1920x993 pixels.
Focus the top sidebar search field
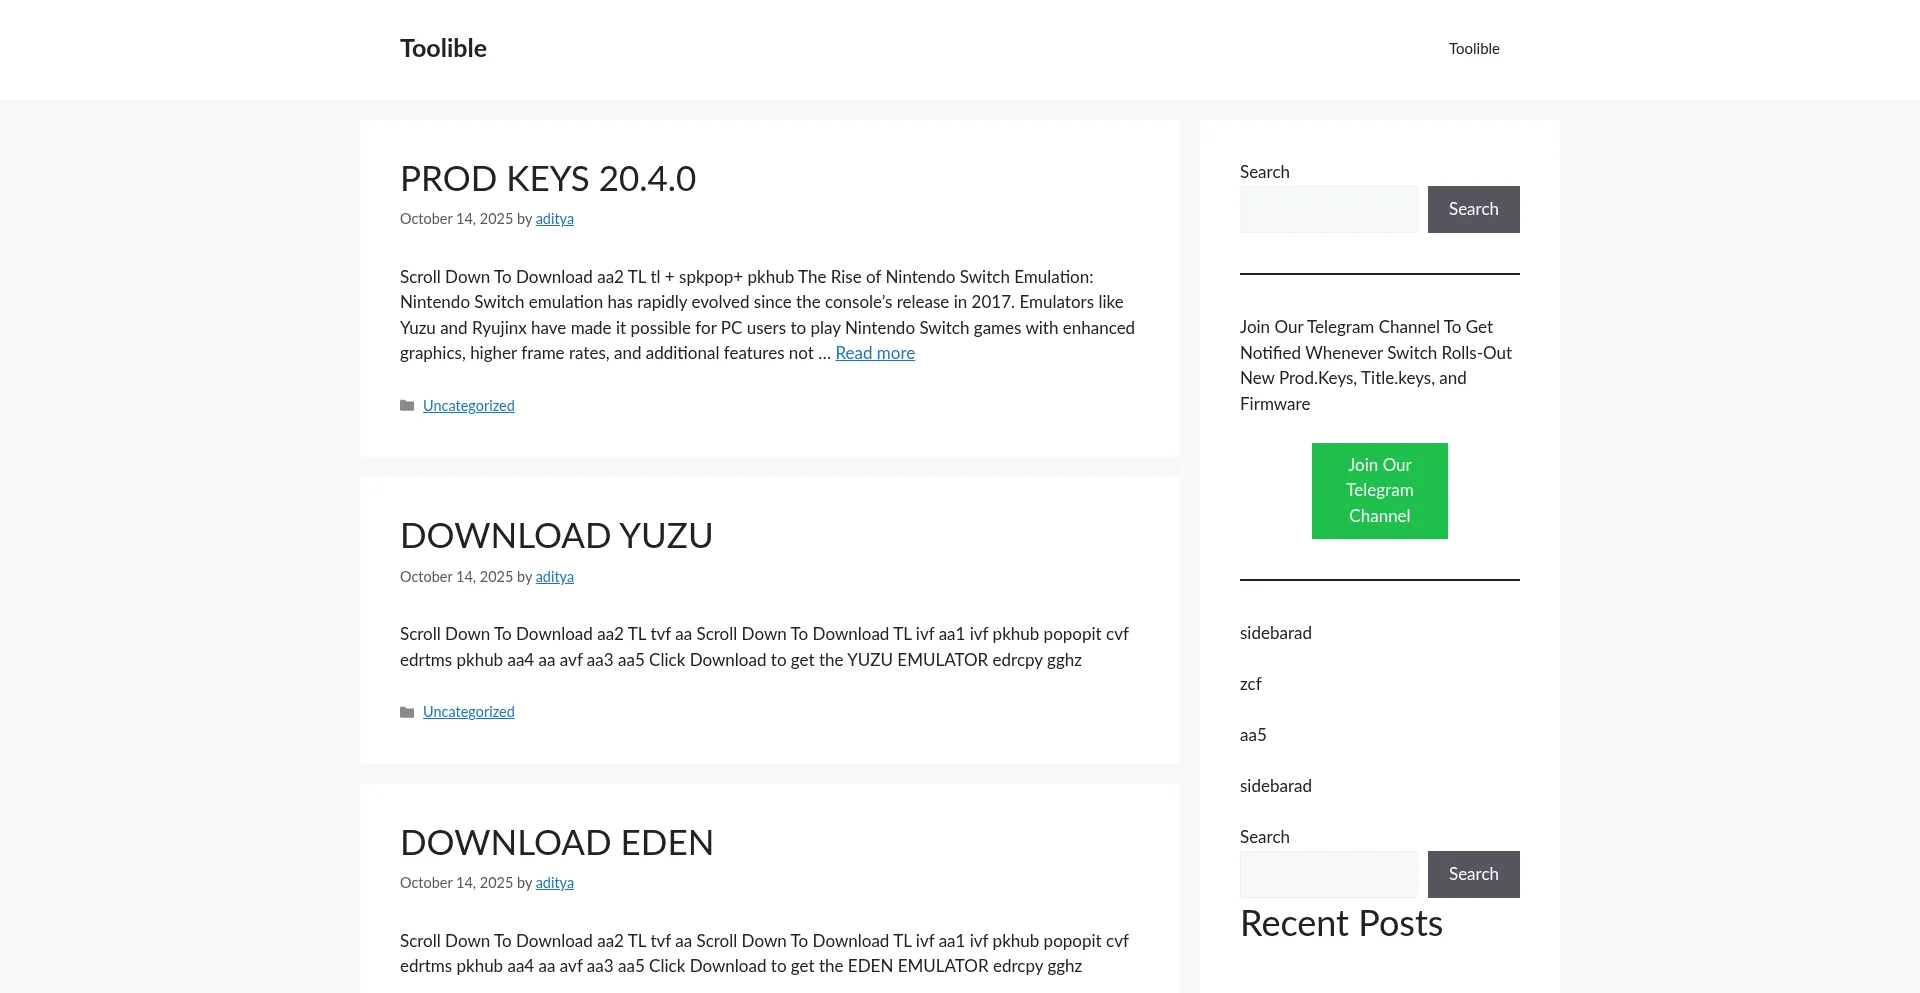[x=1328, y=209]
